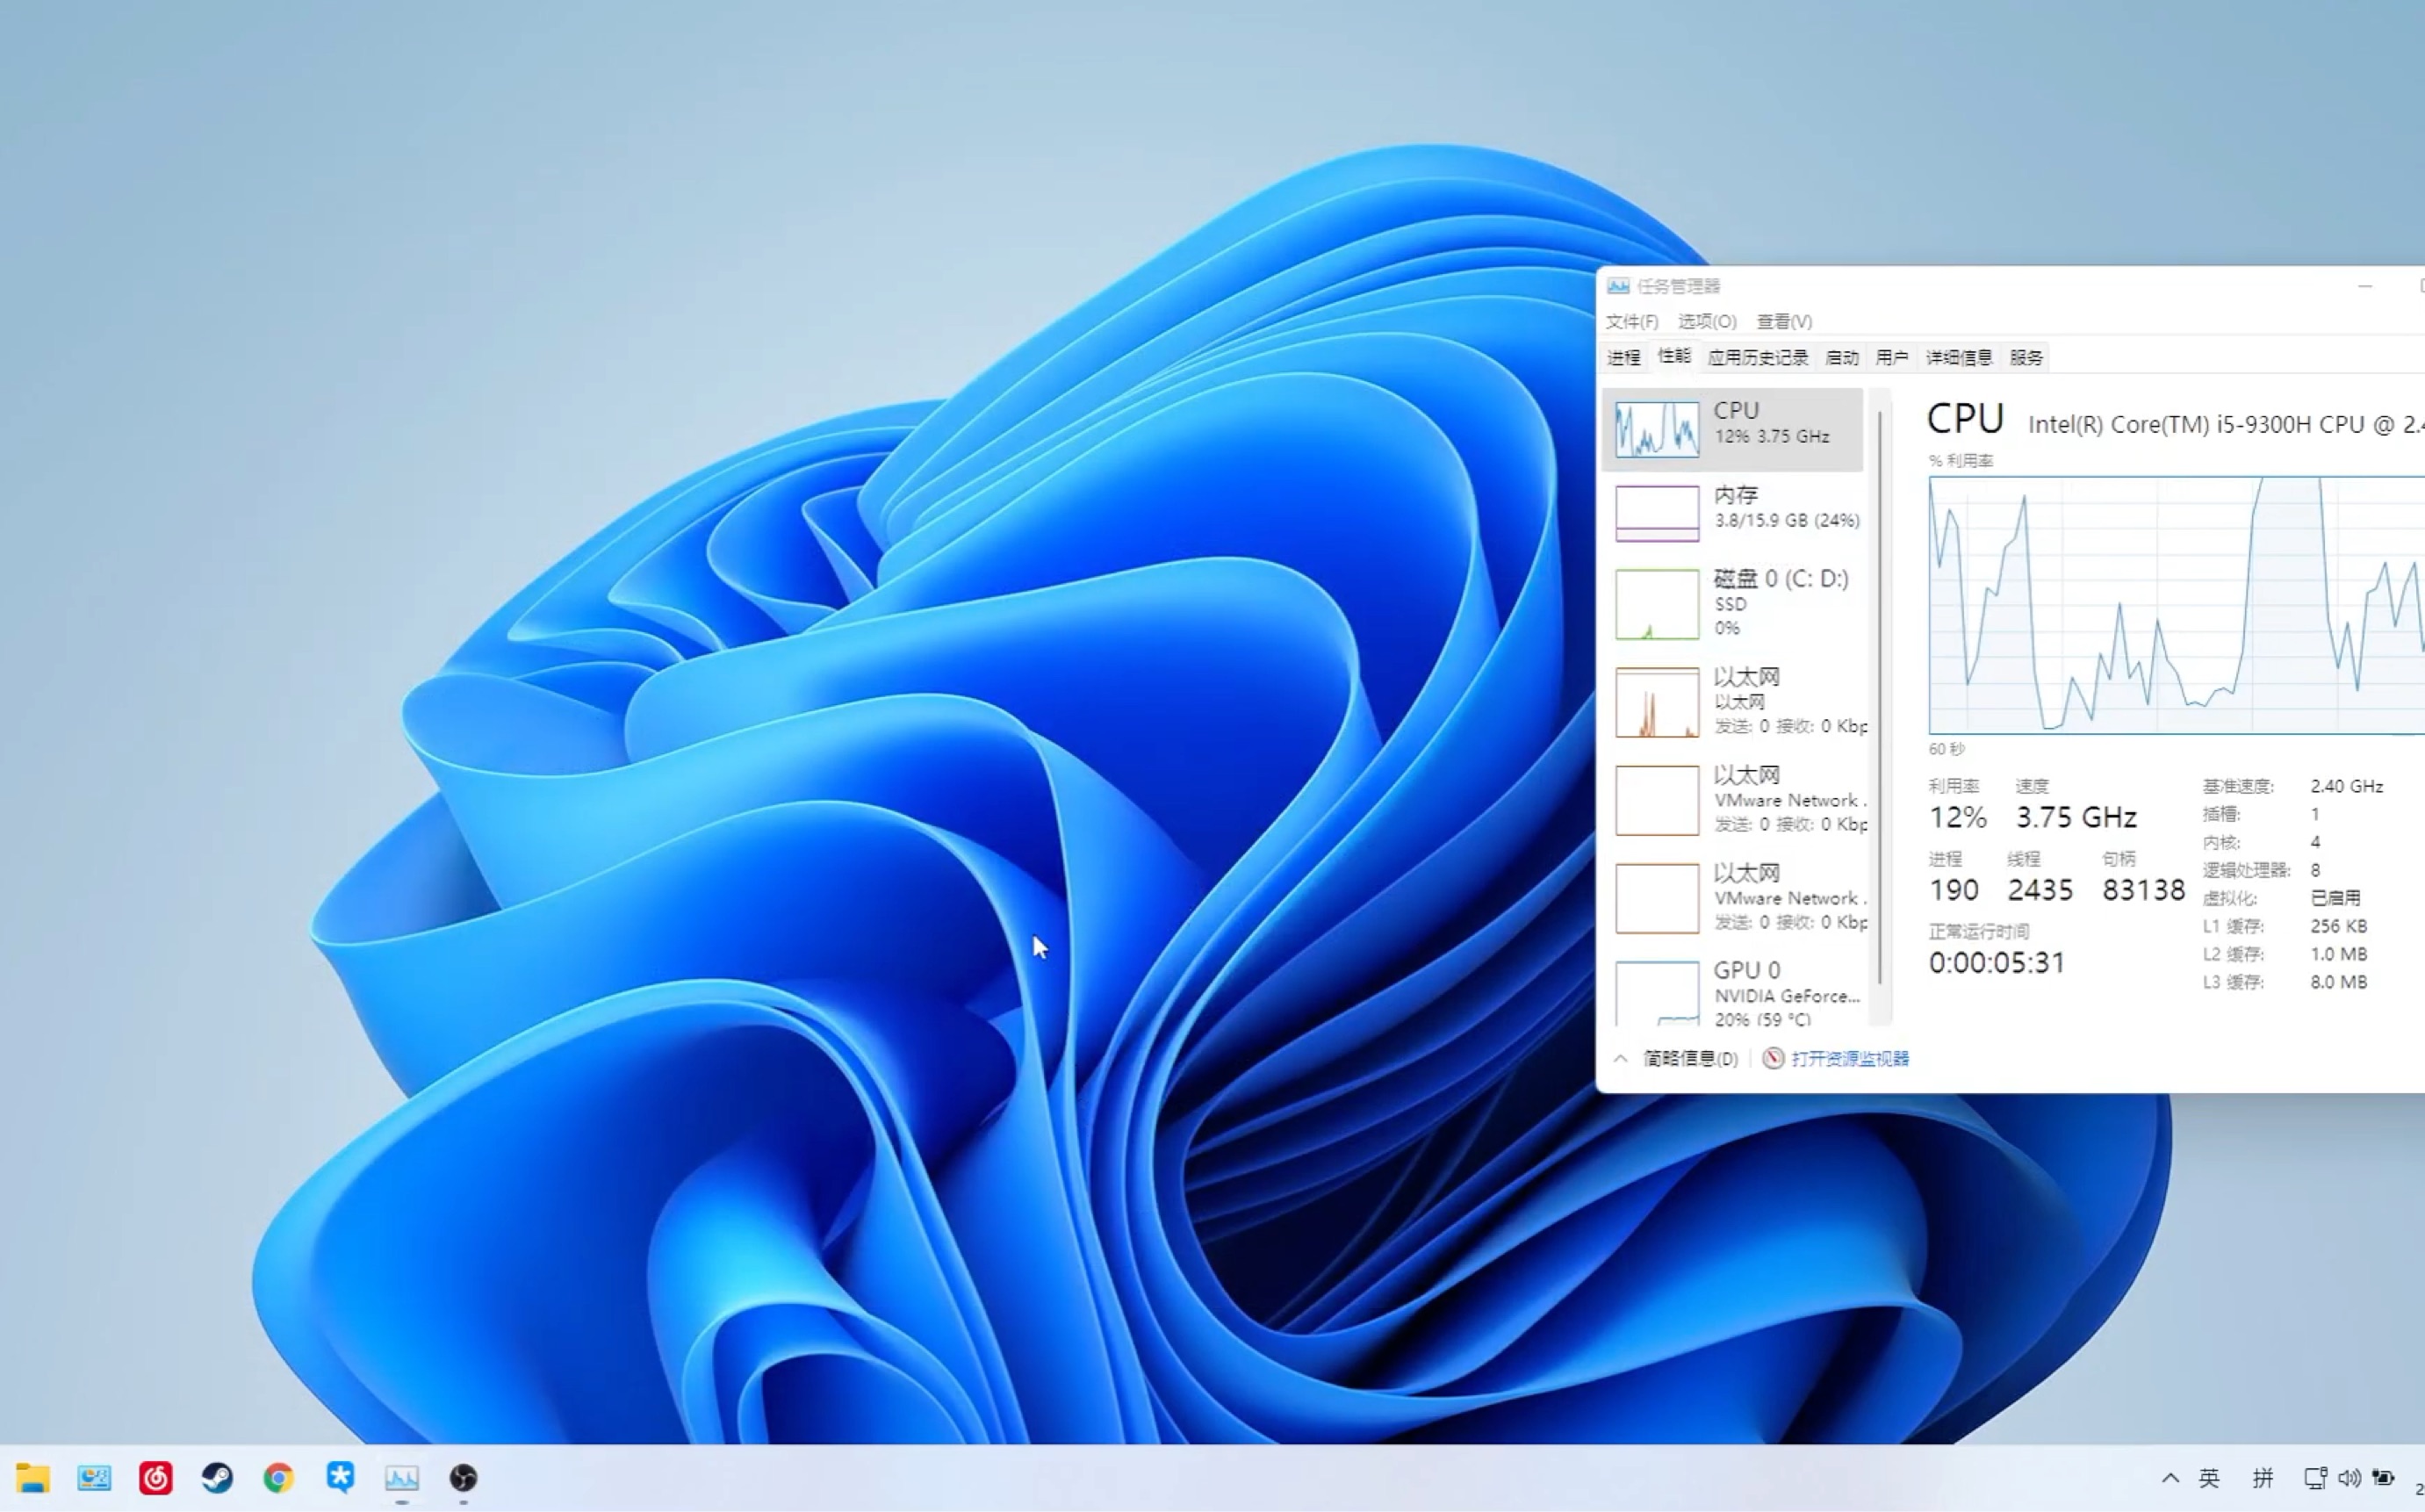Open OBS Studio from the taskbar
2425x1512 pixels.
click(x=463, y=1478)
